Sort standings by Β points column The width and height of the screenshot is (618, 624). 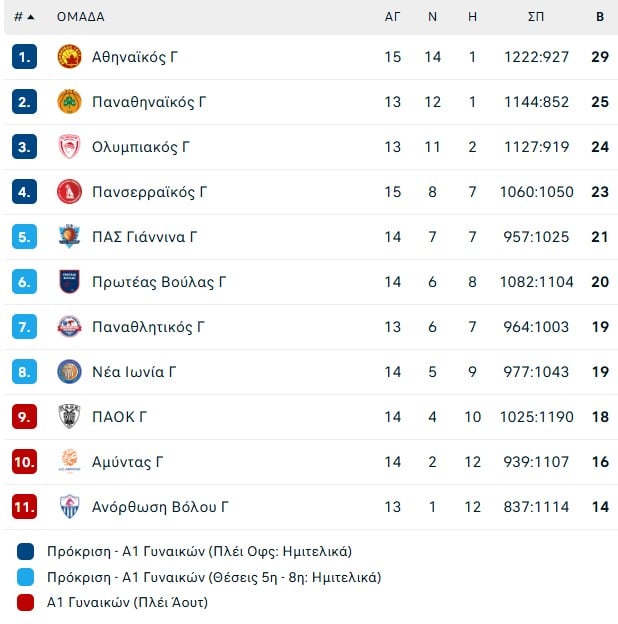[x=600, y=17]
